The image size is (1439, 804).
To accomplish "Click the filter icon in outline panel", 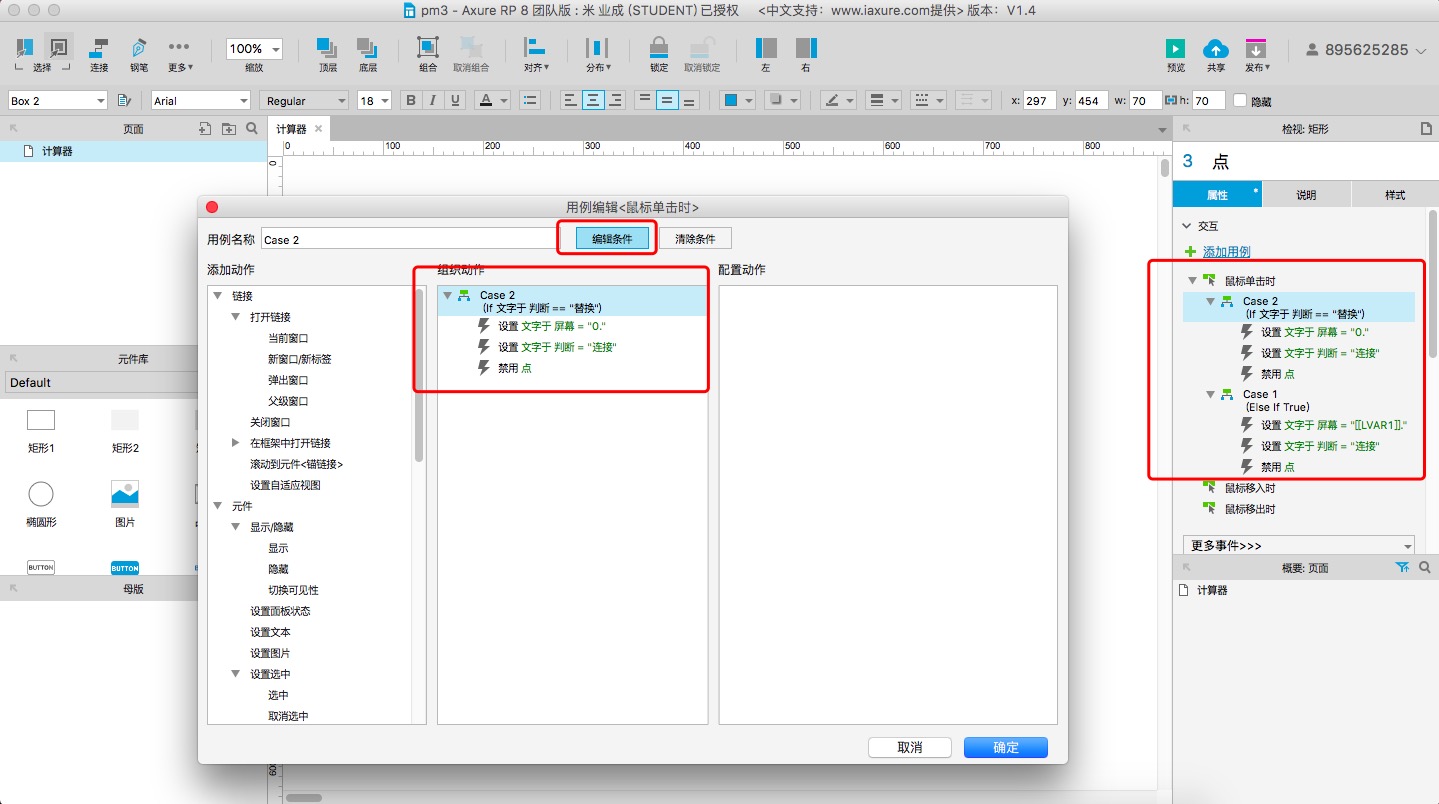I will click(x=1402, y=567).
